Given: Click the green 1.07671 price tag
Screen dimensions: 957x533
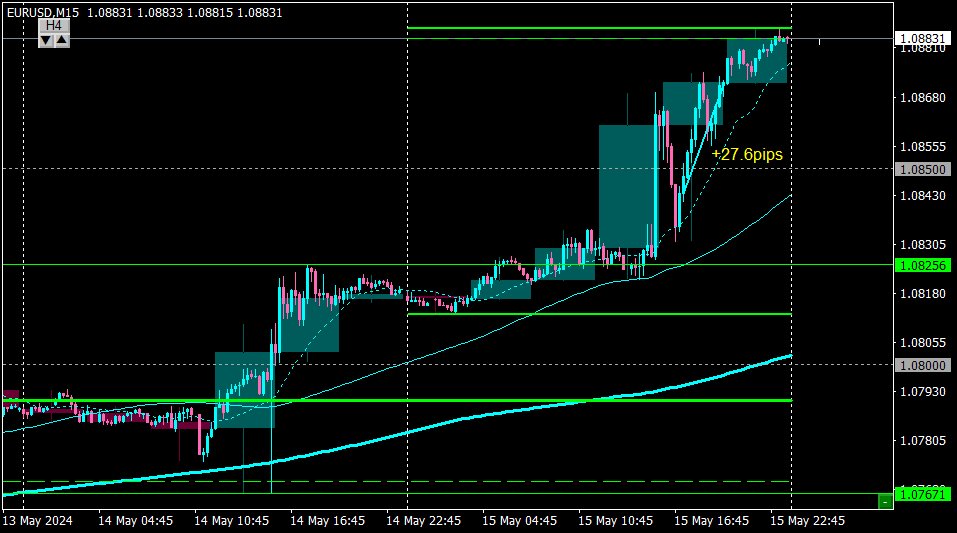Looking at the screenshot, I should [923, 494].
